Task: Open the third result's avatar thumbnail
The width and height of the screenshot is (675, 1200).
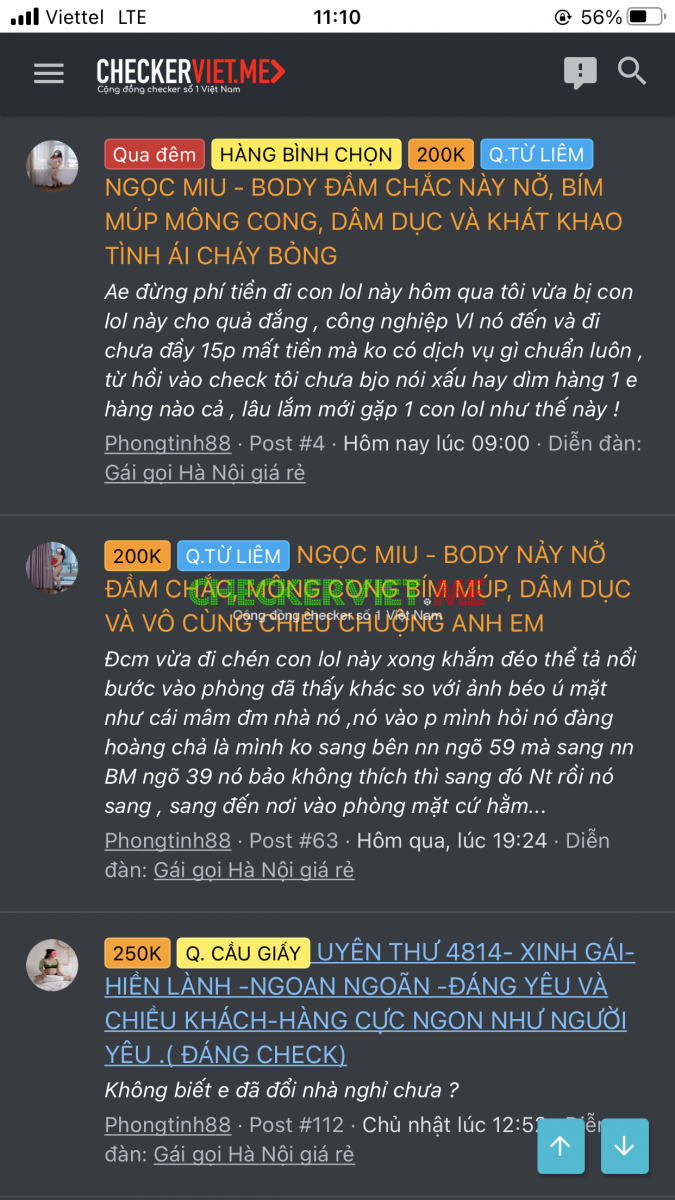Action: [x=52, y=965]
